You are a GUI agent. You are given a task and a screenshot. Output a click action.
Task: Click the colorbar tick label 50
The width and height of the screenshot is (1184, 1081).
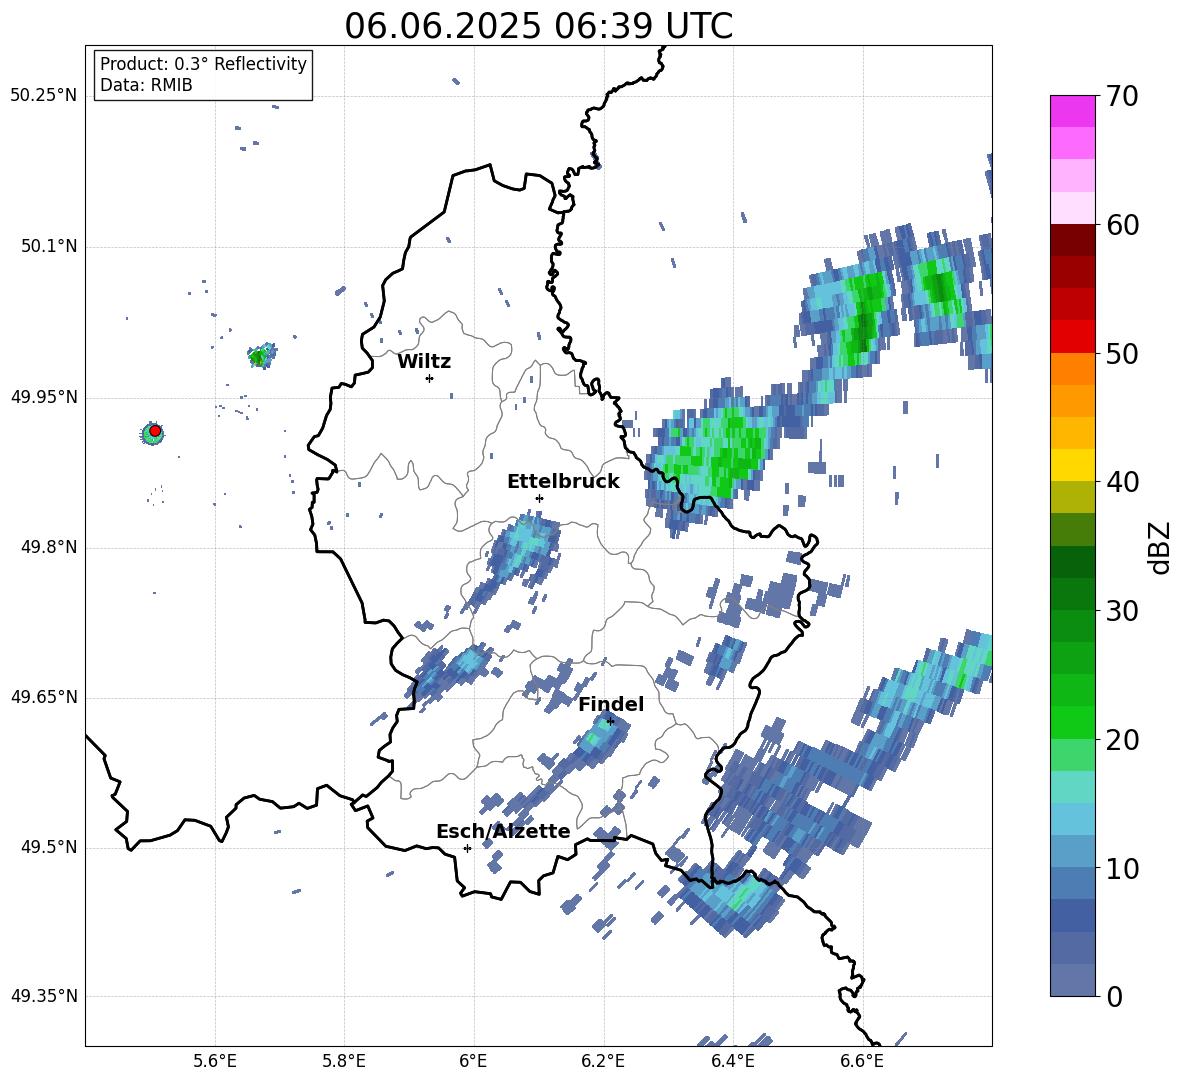click(x=1121, y=354)
